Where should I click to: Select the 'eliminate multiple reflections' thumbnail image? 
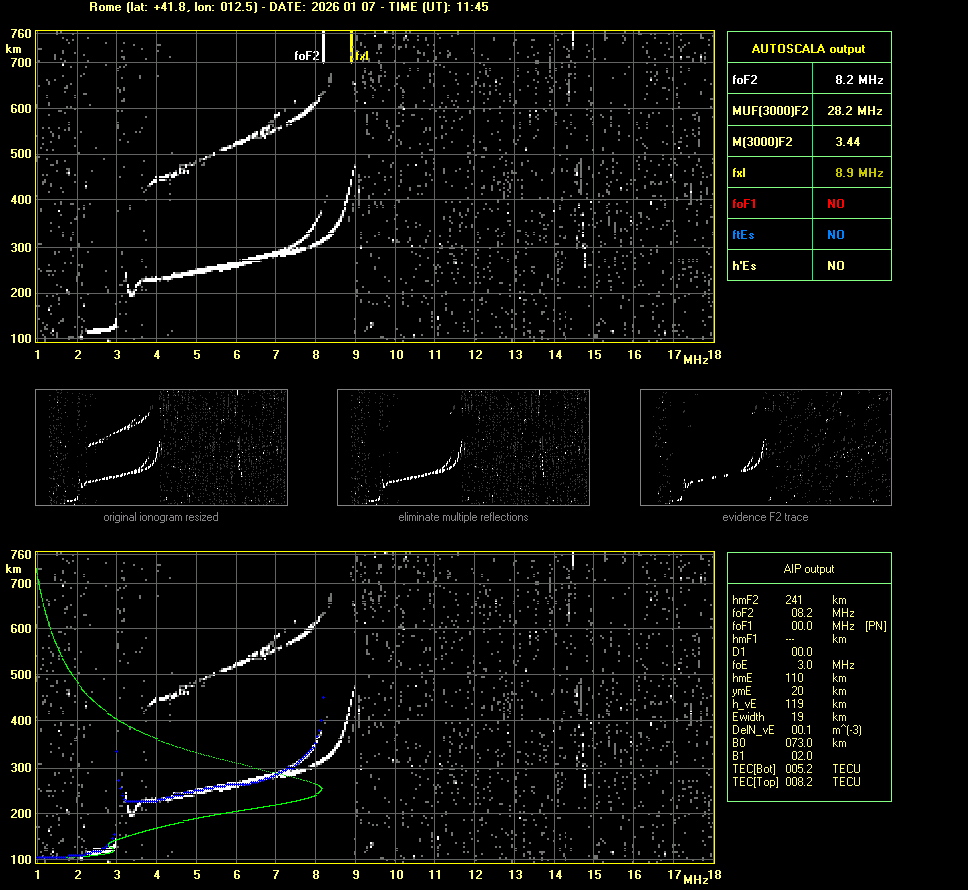tap(463, 447)
